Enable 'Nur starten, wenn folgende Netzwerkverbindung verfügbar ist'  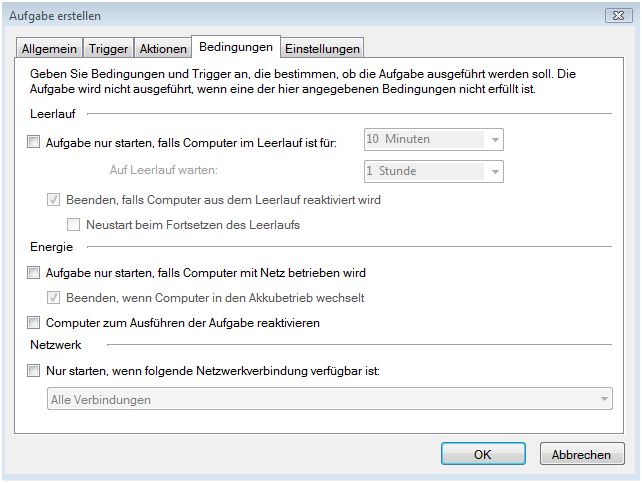tap(34, 370)
